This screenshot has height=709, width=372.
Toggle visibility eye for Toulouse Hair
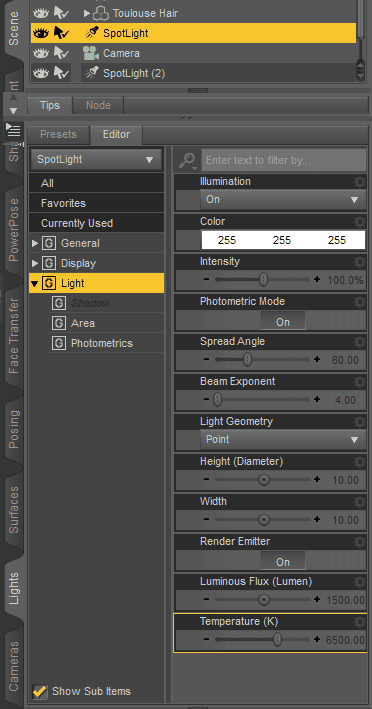41,13
